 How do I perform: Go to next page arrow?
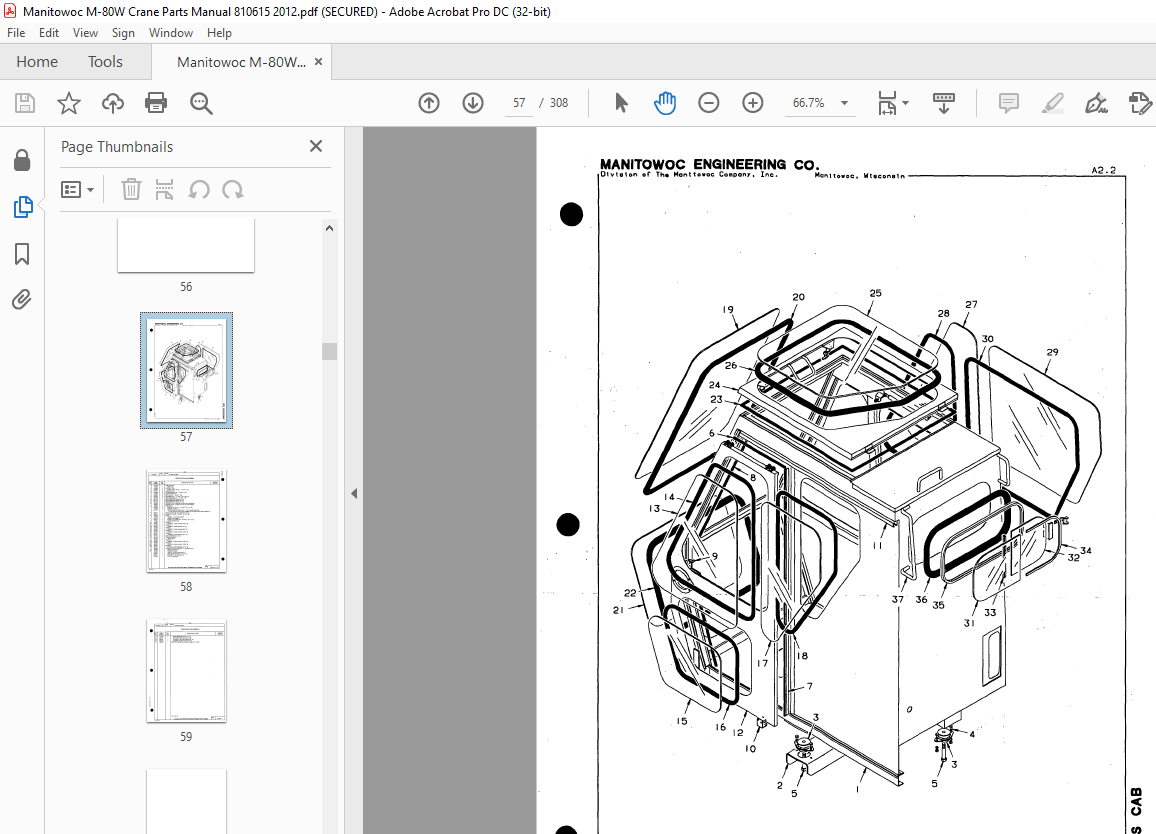click(x=473, y=103)
